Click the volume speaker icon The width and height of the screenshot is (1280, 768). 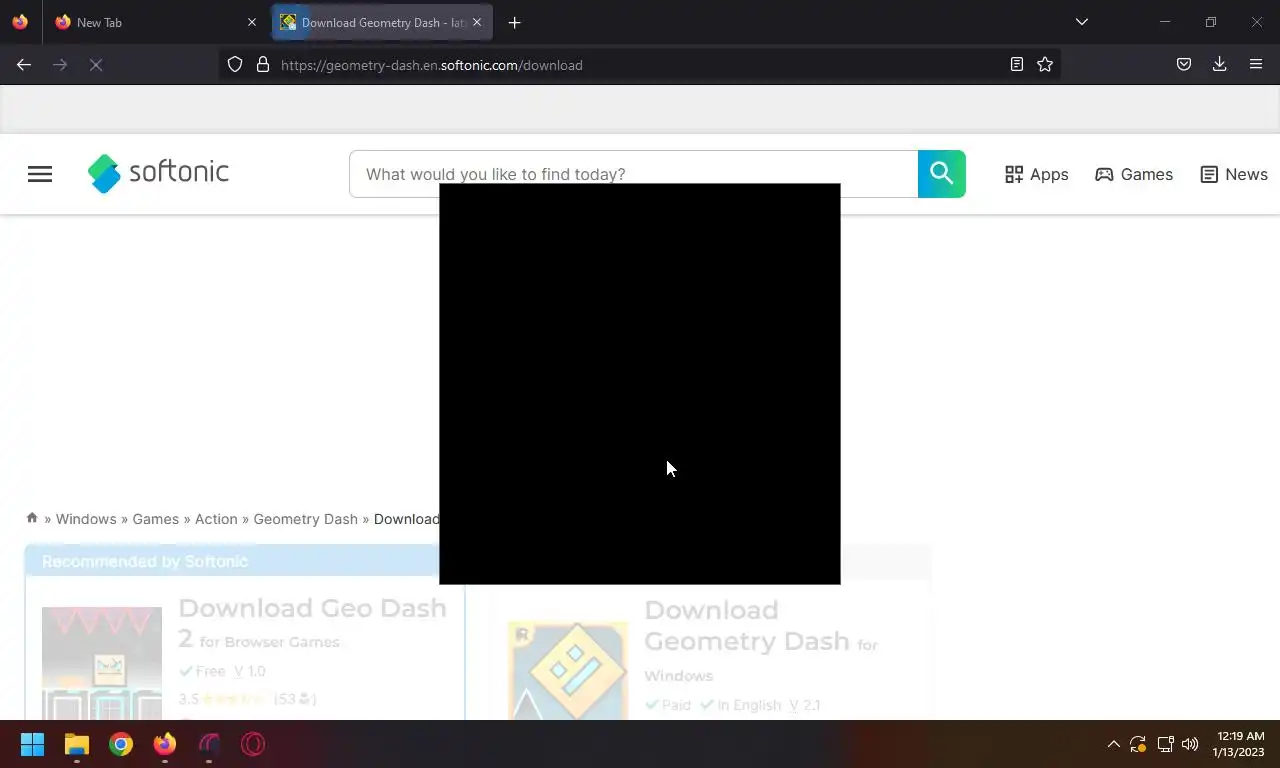coord(1190,744)
